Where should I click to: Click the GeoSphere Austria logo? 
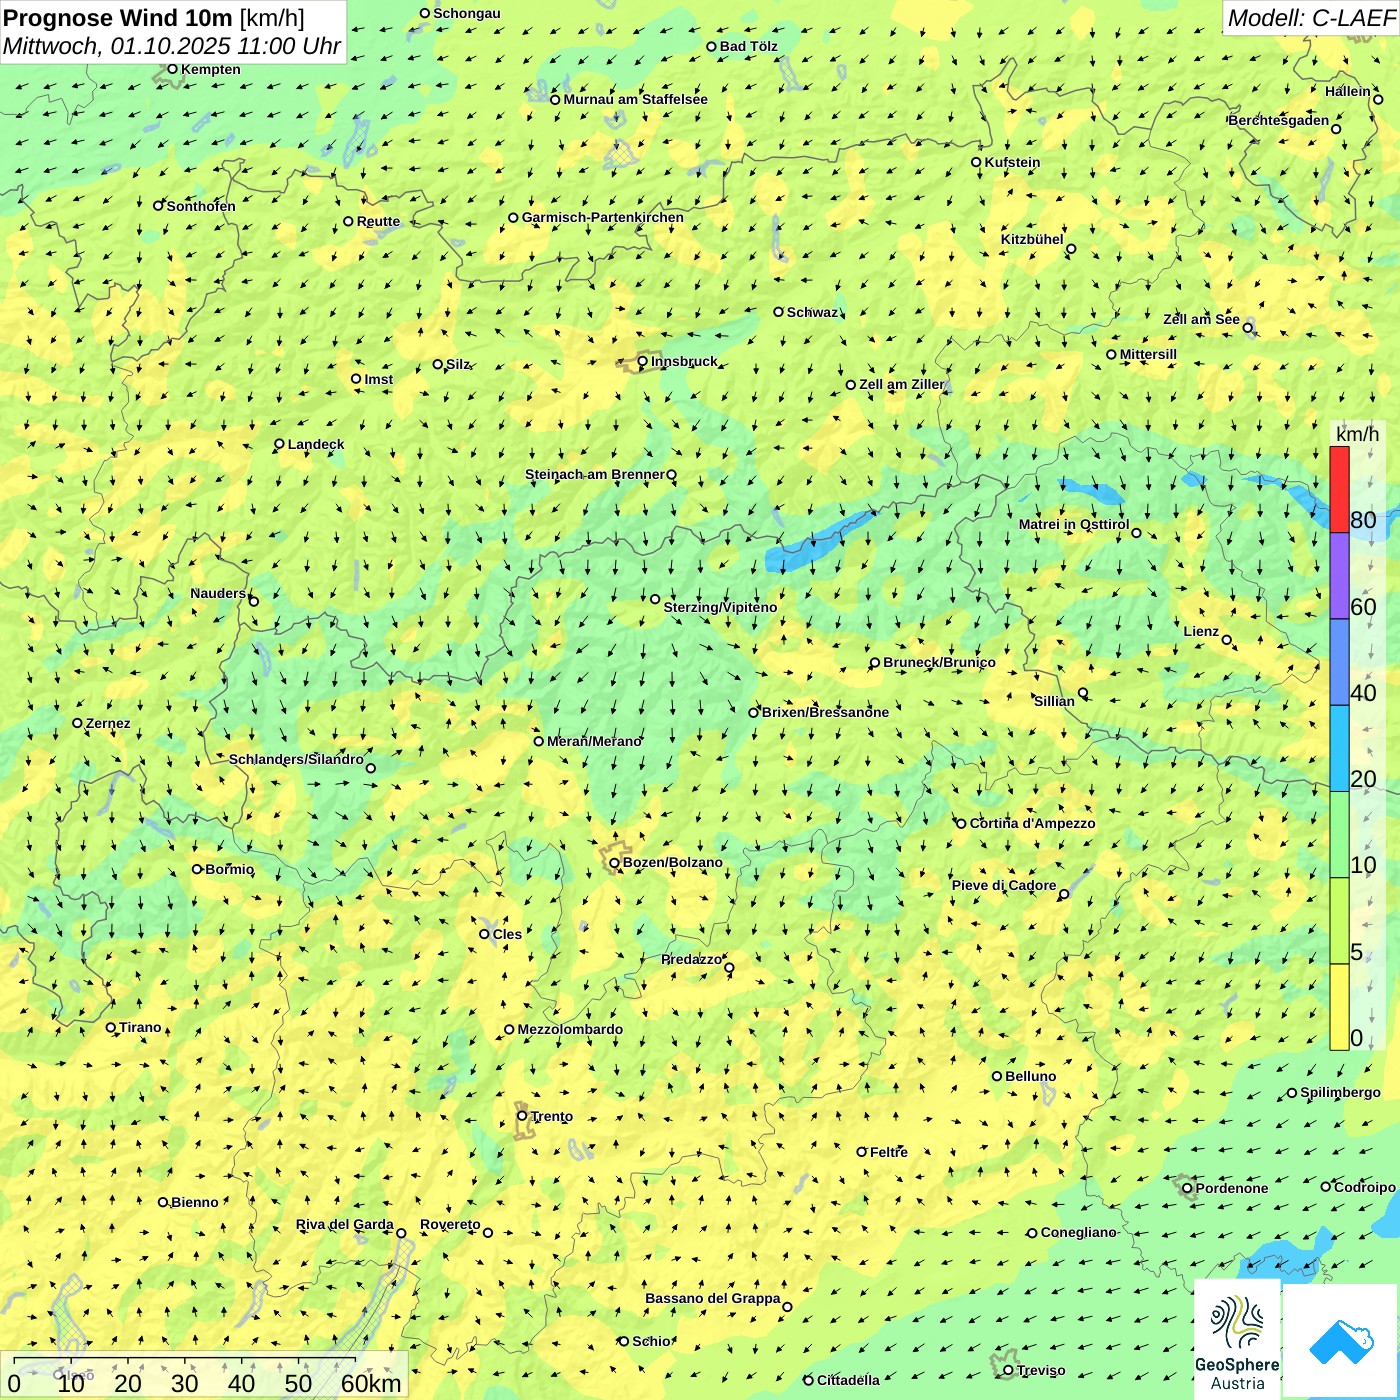1237,1339
